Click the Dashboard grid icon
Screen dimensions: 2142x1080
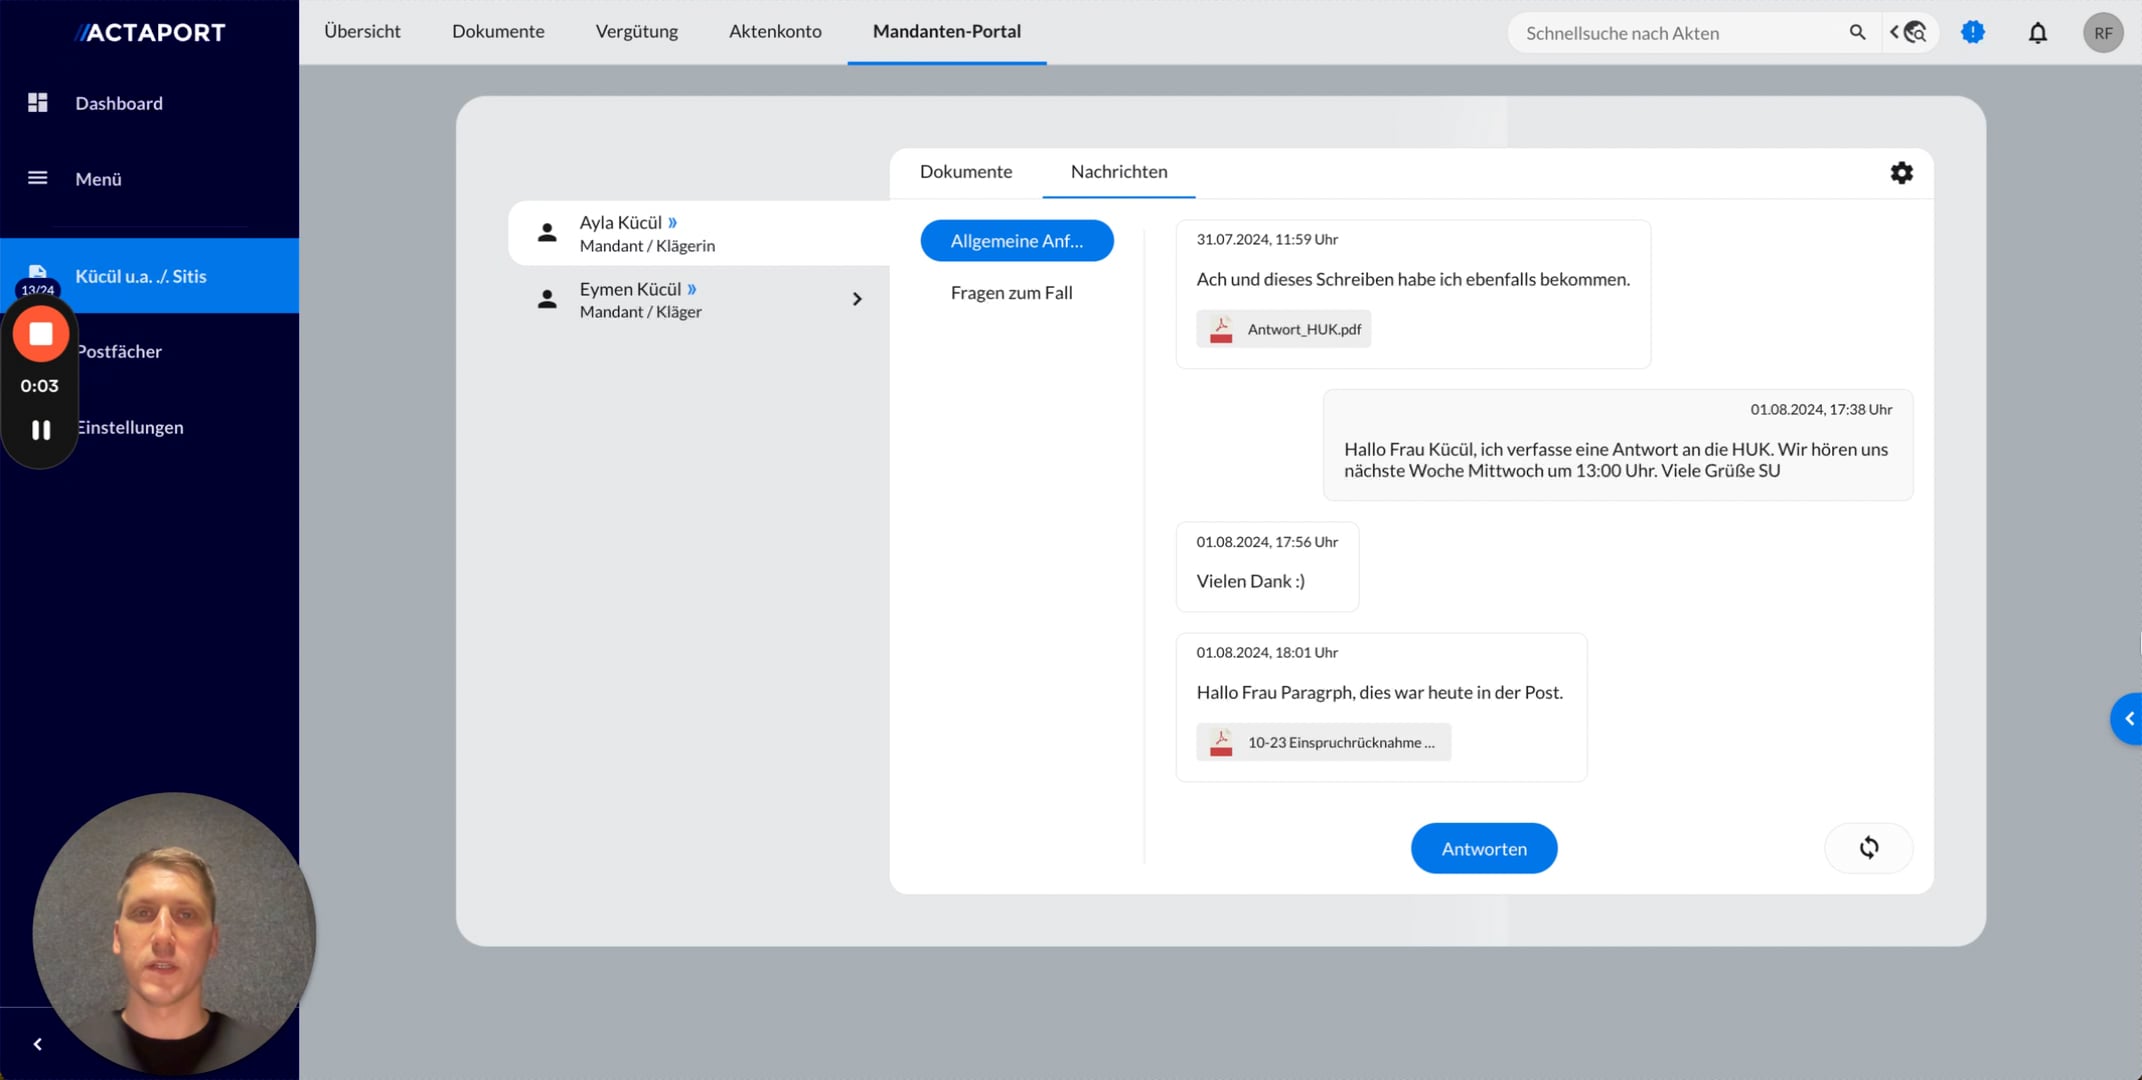(38, 103)
